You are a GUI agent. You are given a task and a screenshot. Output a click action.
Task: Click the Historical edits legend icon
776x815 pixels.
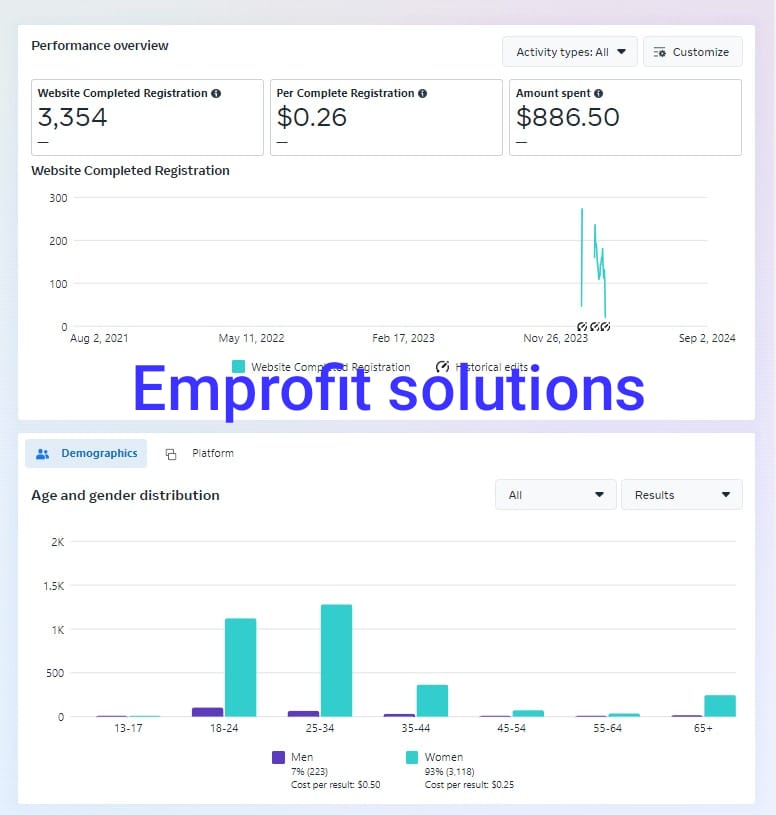443,367
